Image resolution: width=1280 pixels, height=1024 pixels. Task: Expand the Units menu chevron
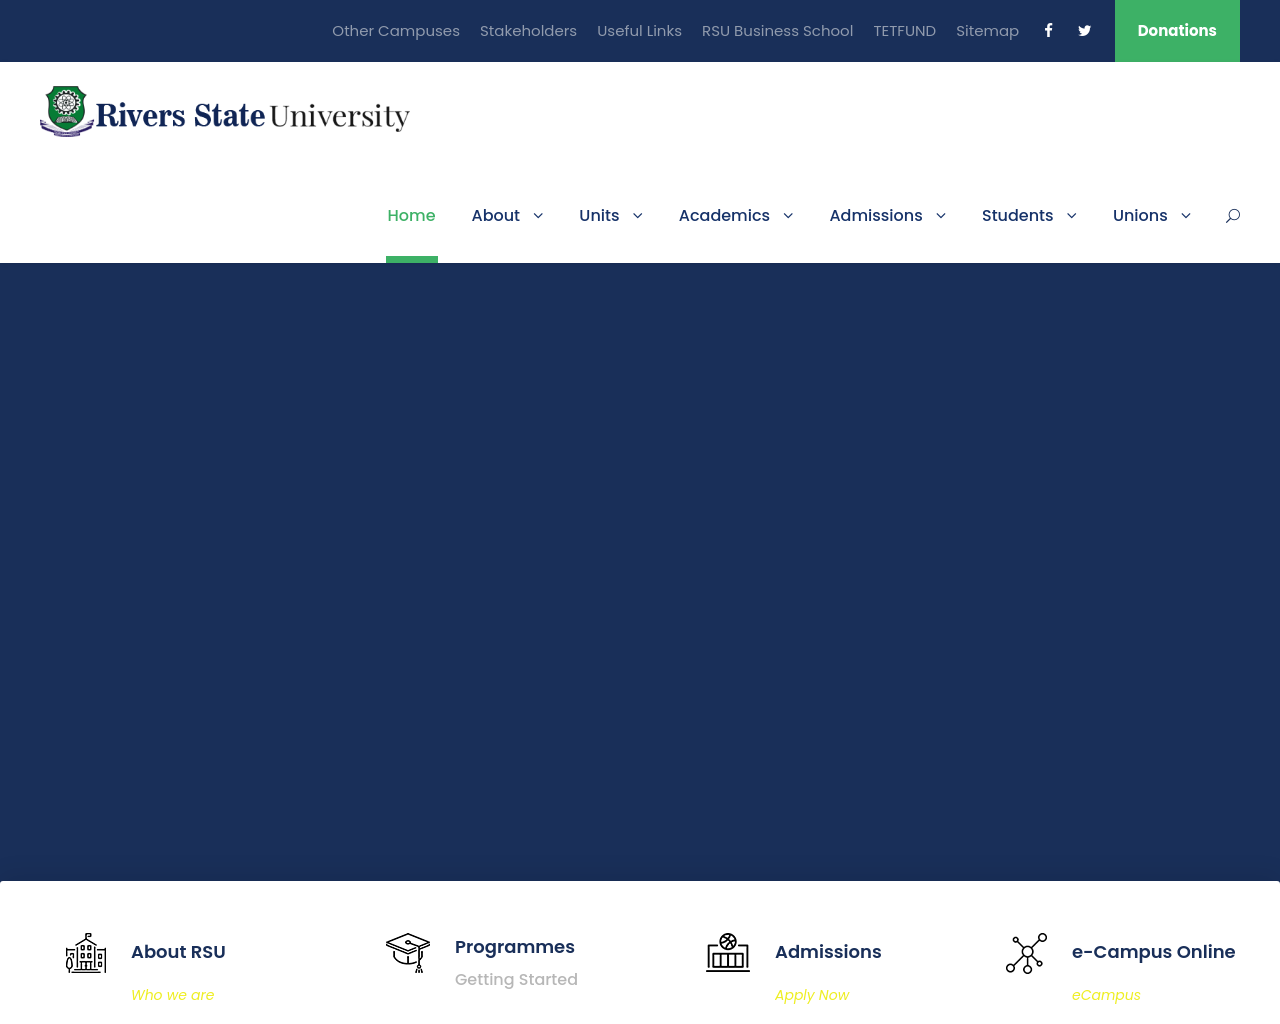click(637, 215)
